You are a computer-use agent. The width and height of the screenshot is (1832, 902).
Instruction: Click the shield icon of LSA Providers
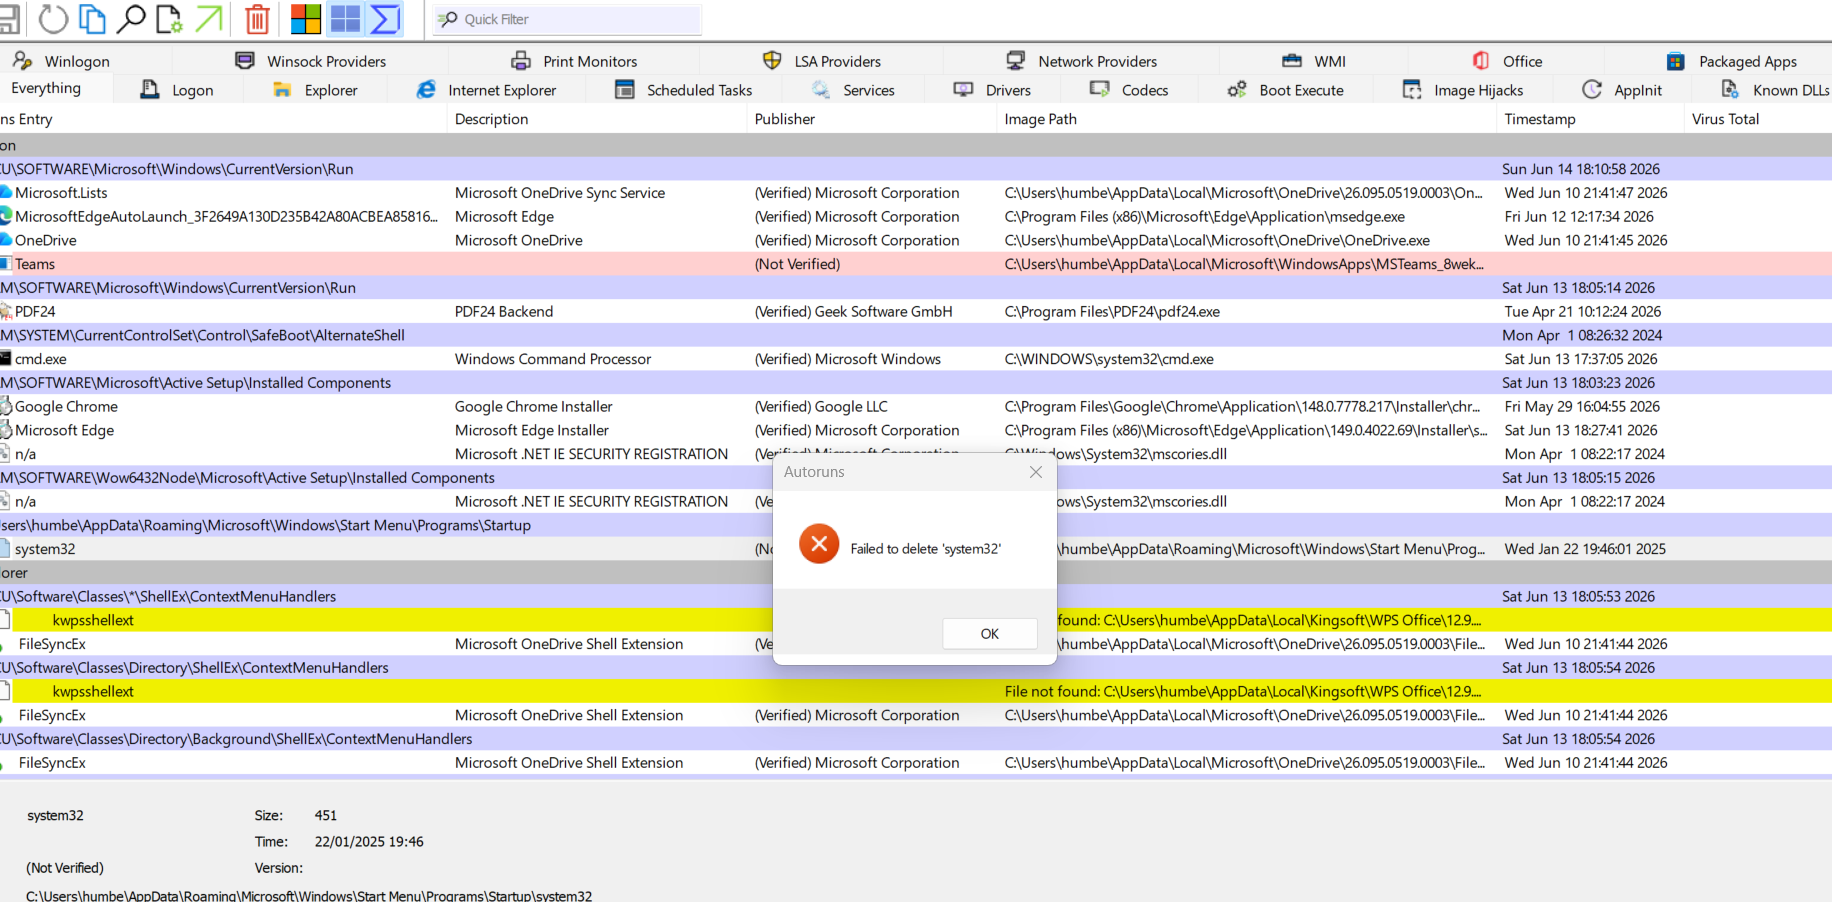click(x=772, y=61)
